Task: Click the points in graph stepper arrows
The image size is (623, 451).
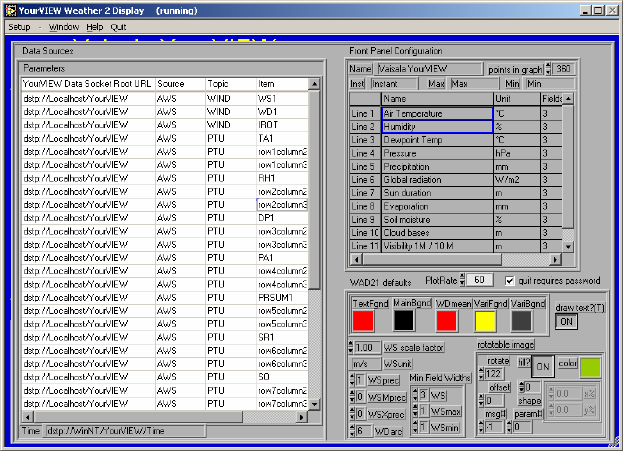Action: [548, 69]
